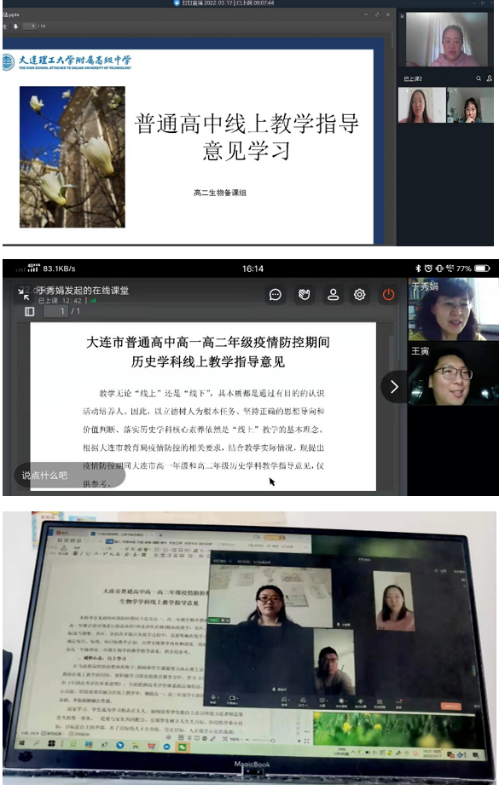
Task: Open the chat bubble icon in online classroom
Action: 275,295
